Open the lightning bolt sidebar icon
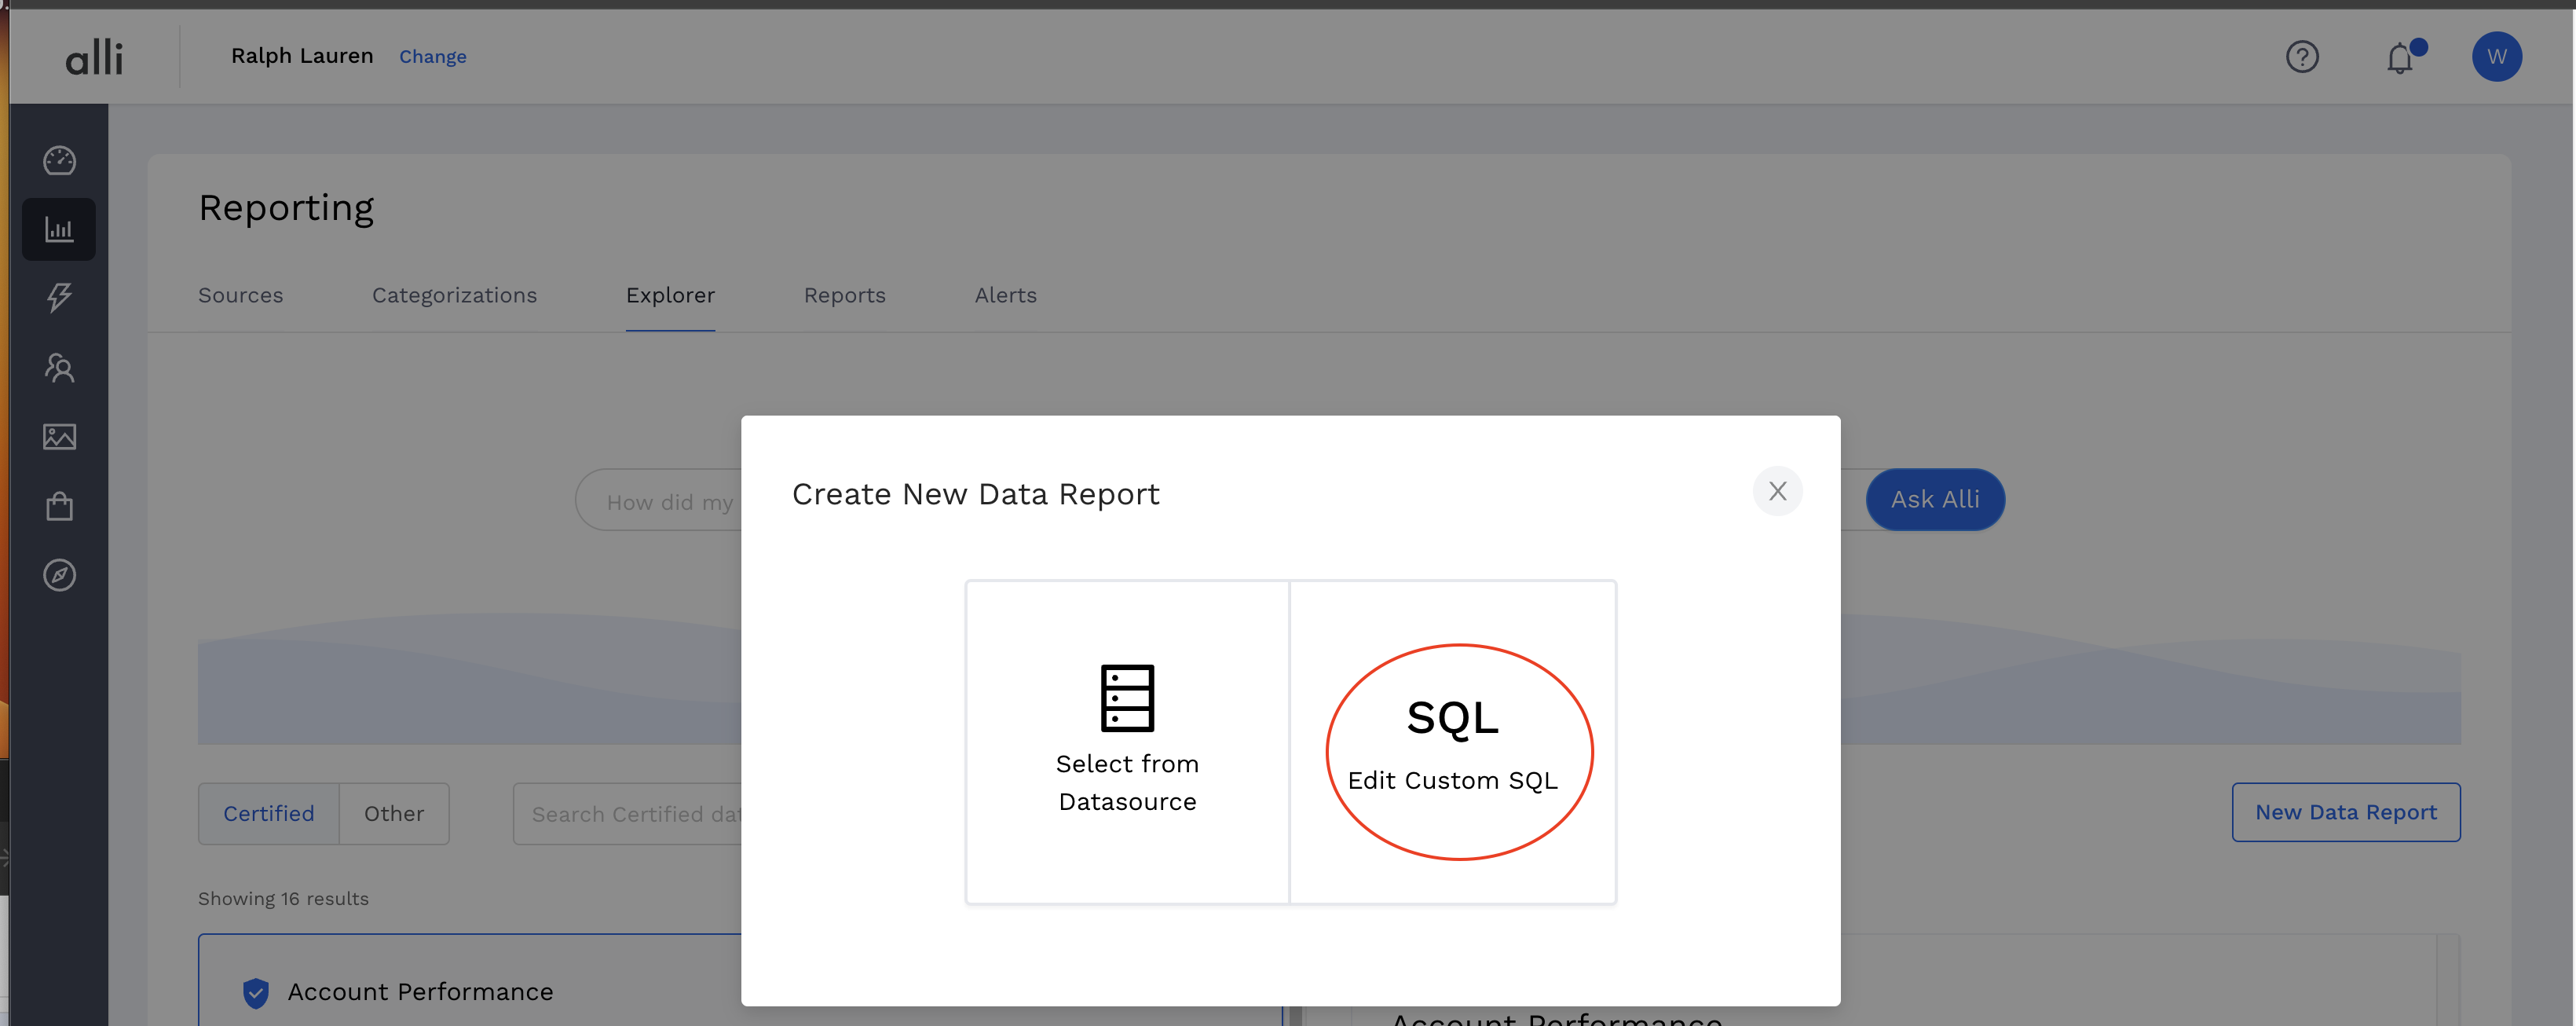 click(x=59, y=297)
